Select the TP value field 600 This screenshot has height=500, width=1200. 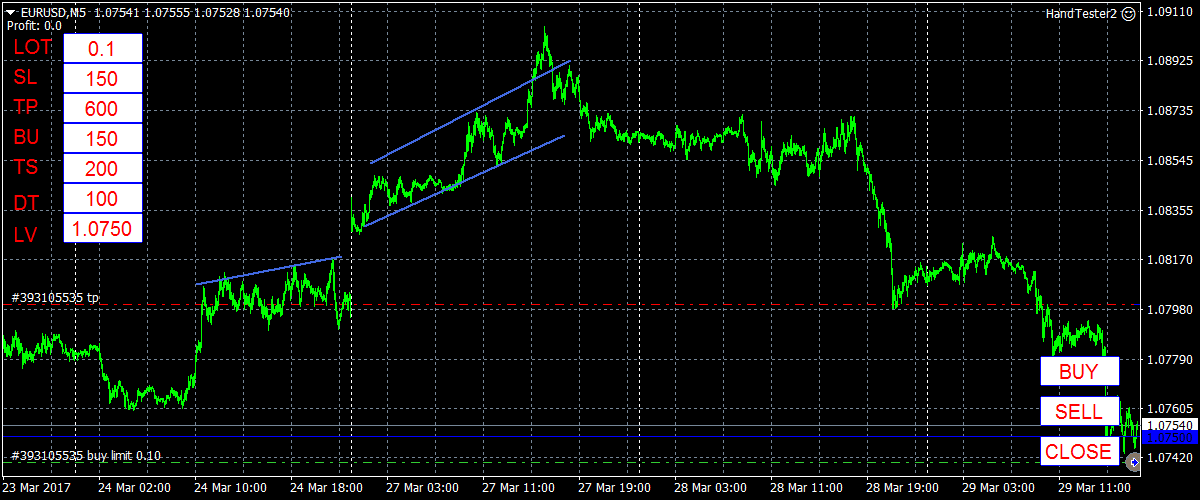(103, 108)
